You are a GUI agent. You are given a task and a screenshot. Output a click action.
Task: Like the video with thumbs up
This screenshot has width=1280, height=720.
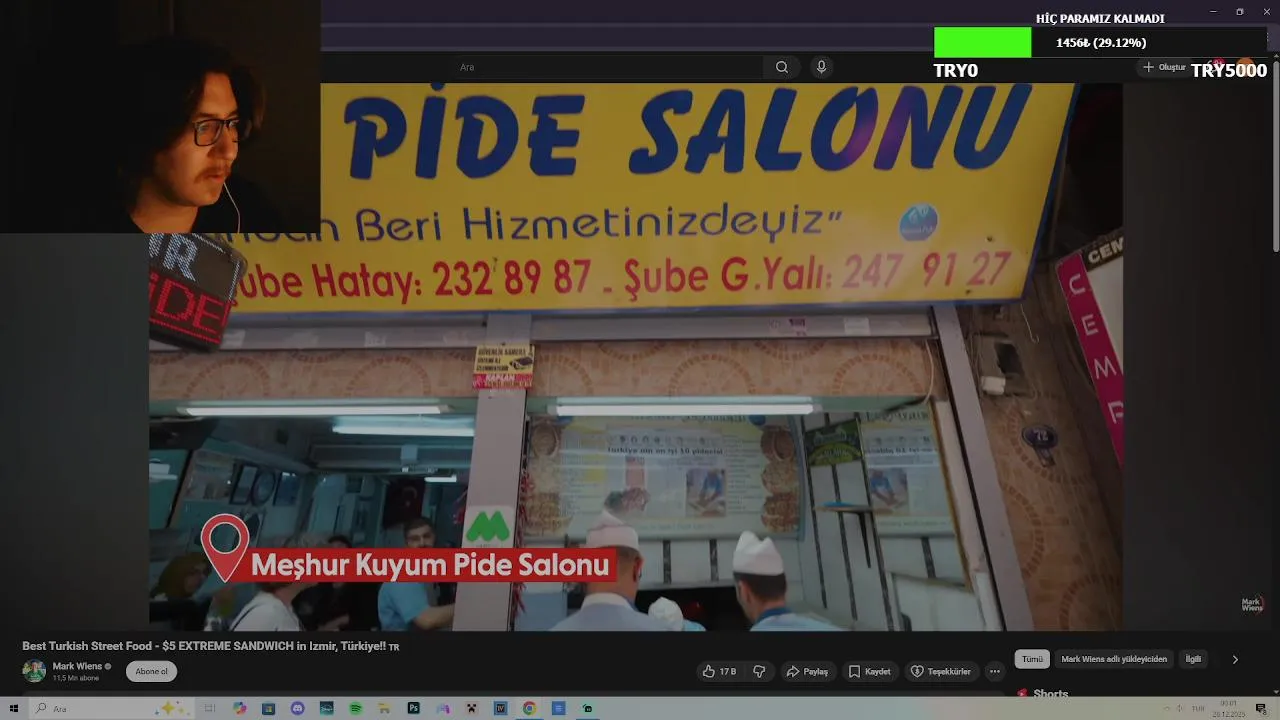coord(719,671)
